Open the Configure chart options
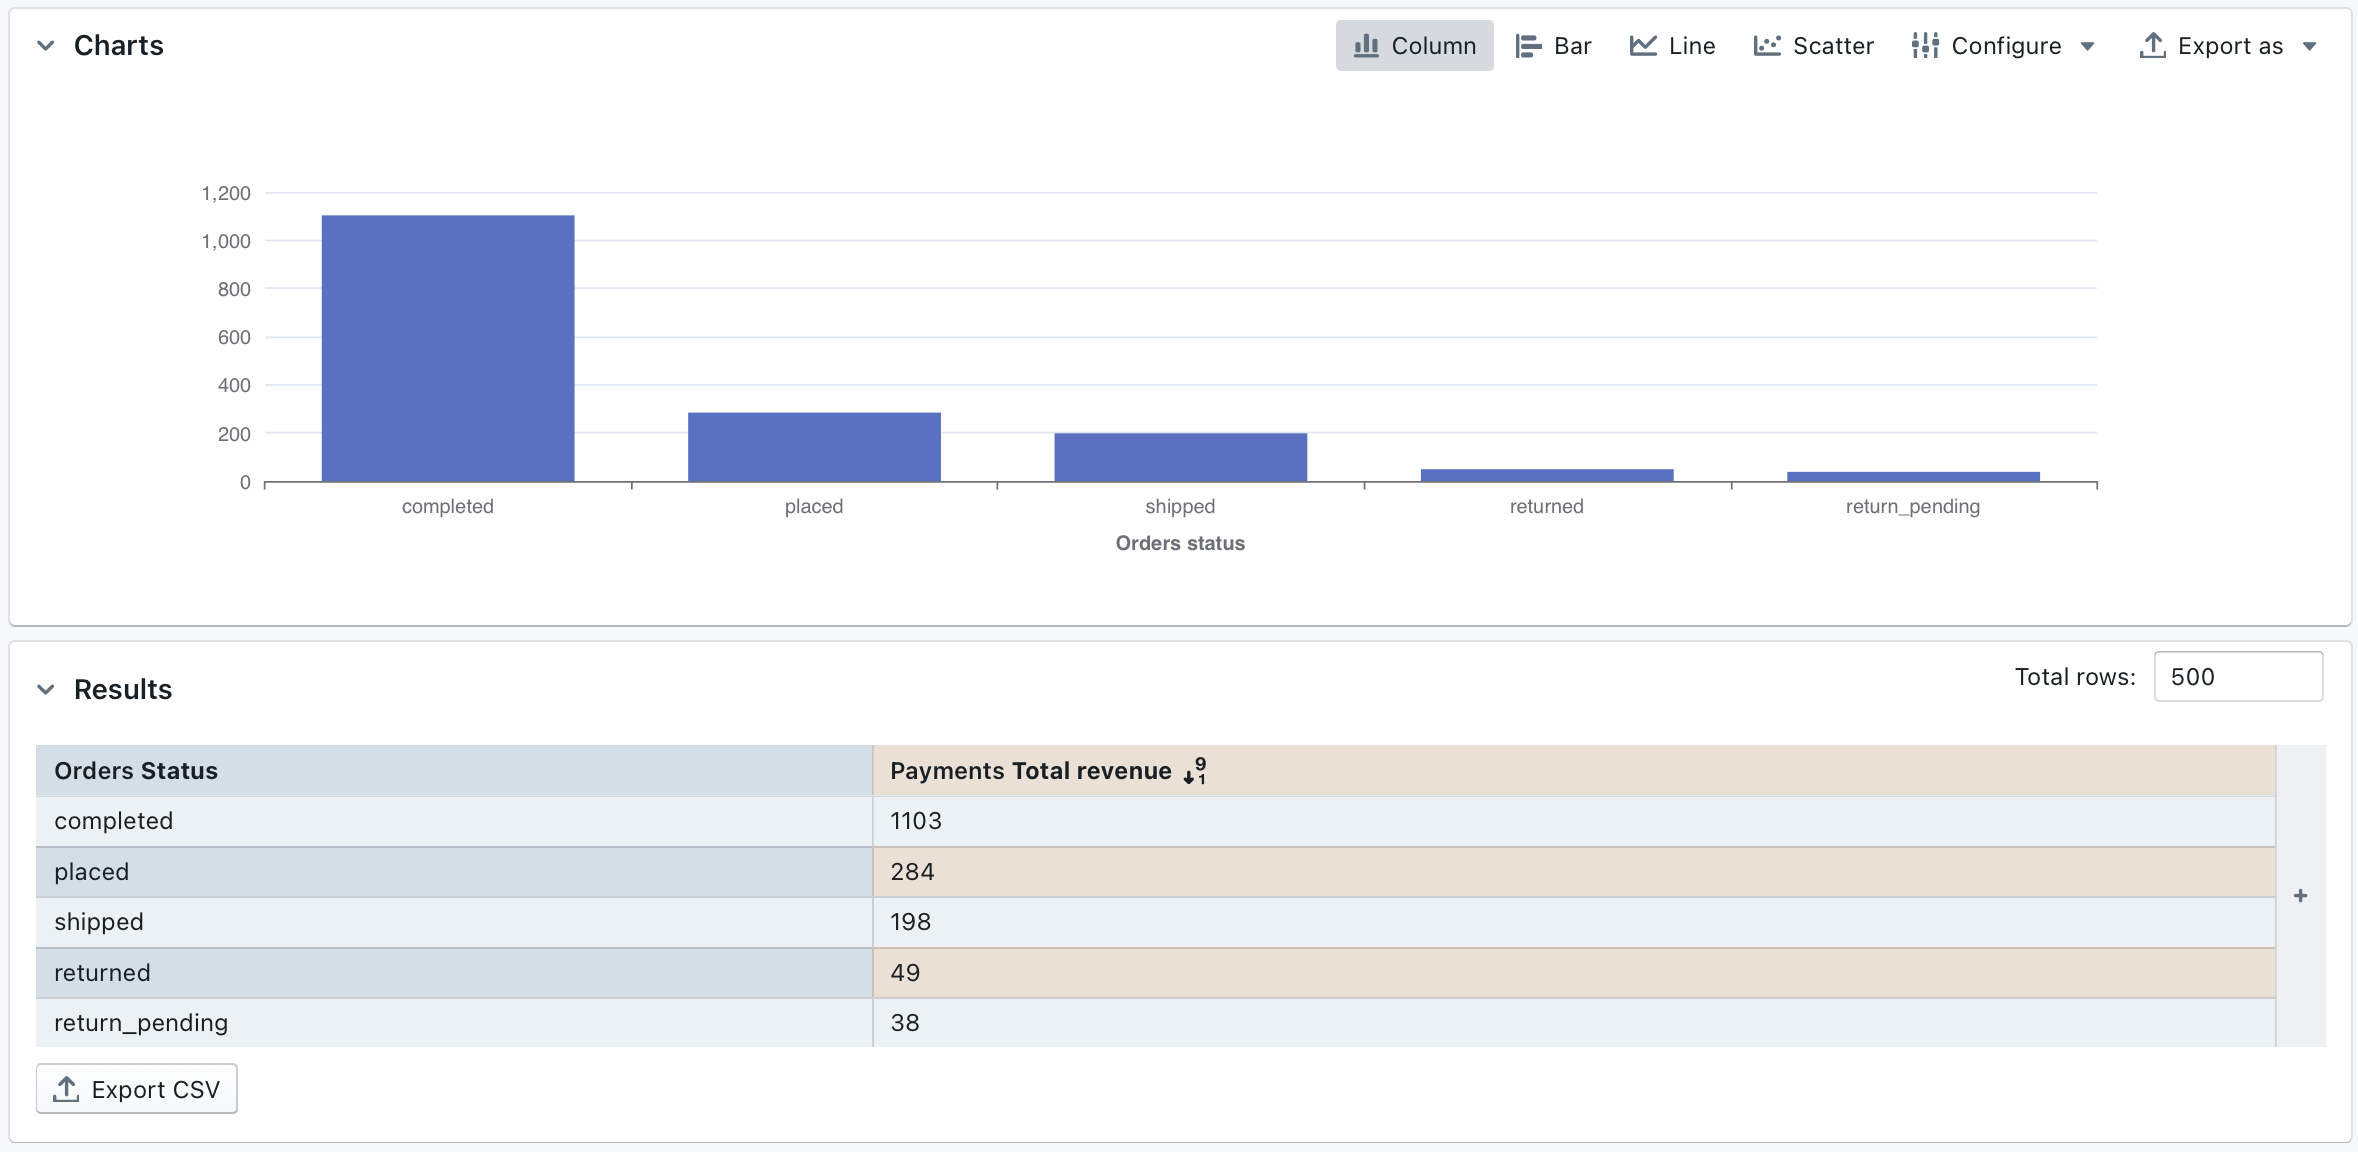This screenshot has width=2358, height=1152. tap(1988, 46)
